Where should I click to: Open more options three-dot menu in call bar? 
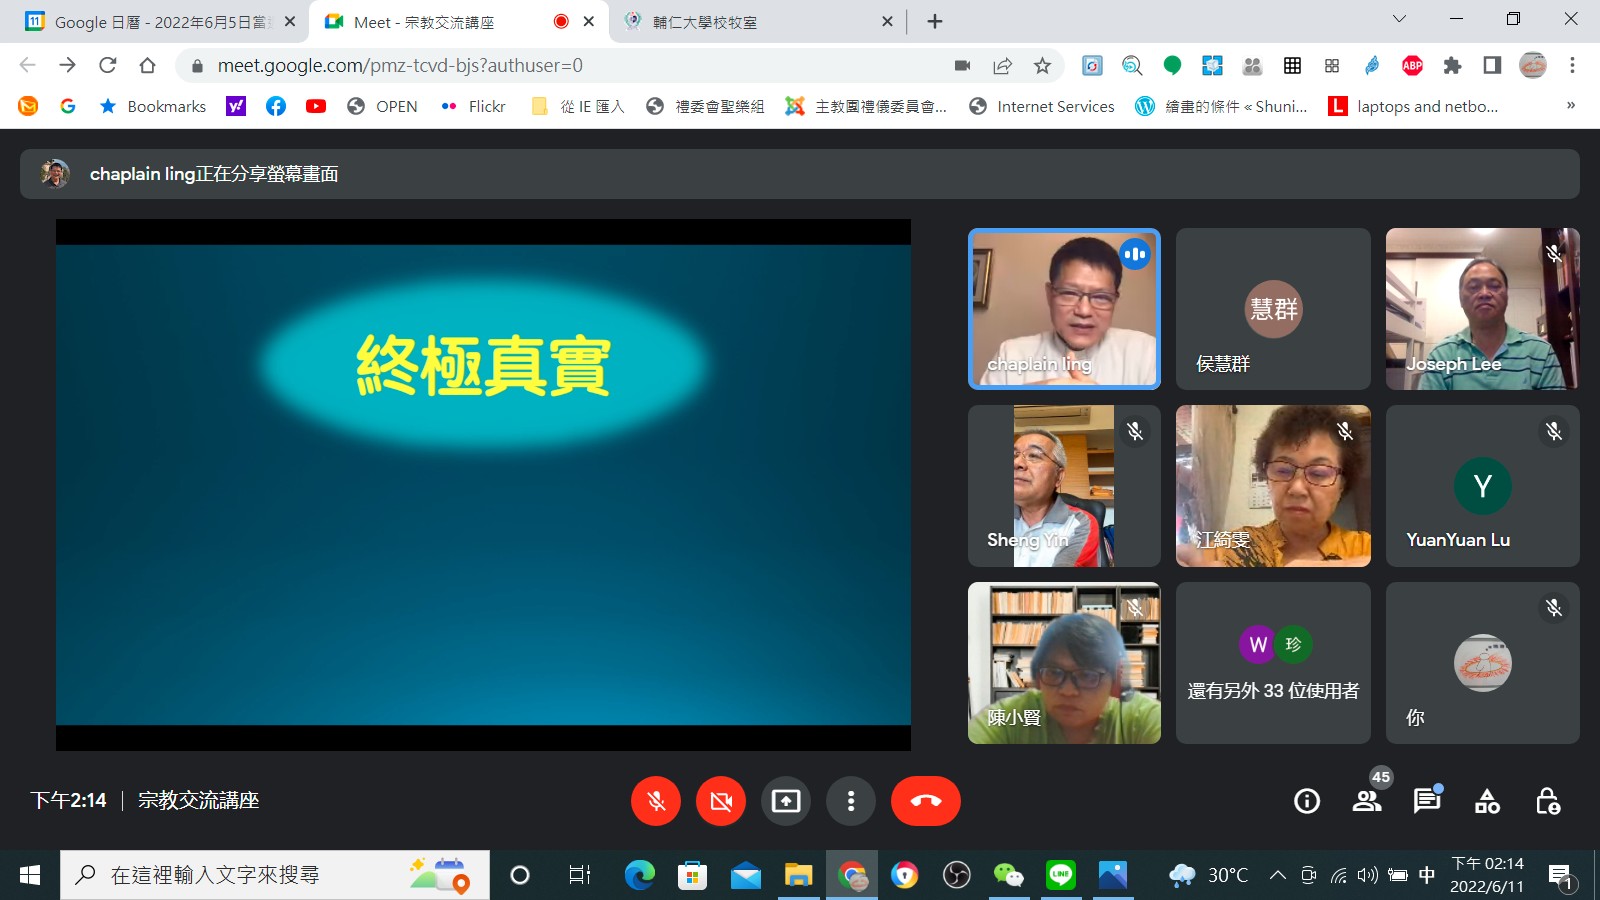(x=851, y=801)
